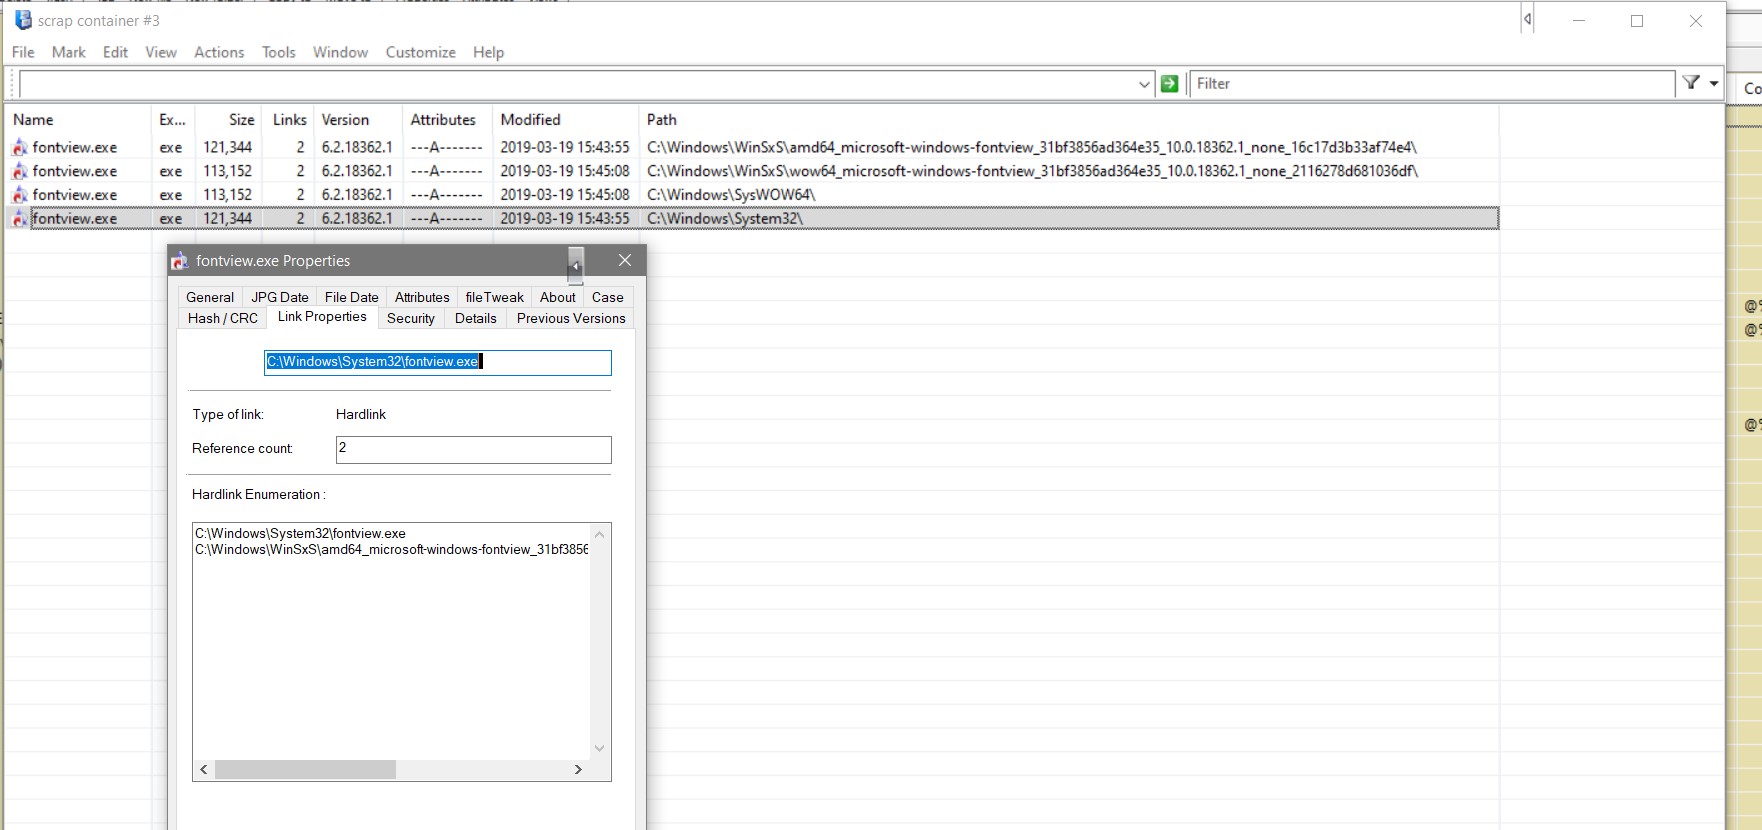Click the link path field in Properties

[x=437, y=362]
